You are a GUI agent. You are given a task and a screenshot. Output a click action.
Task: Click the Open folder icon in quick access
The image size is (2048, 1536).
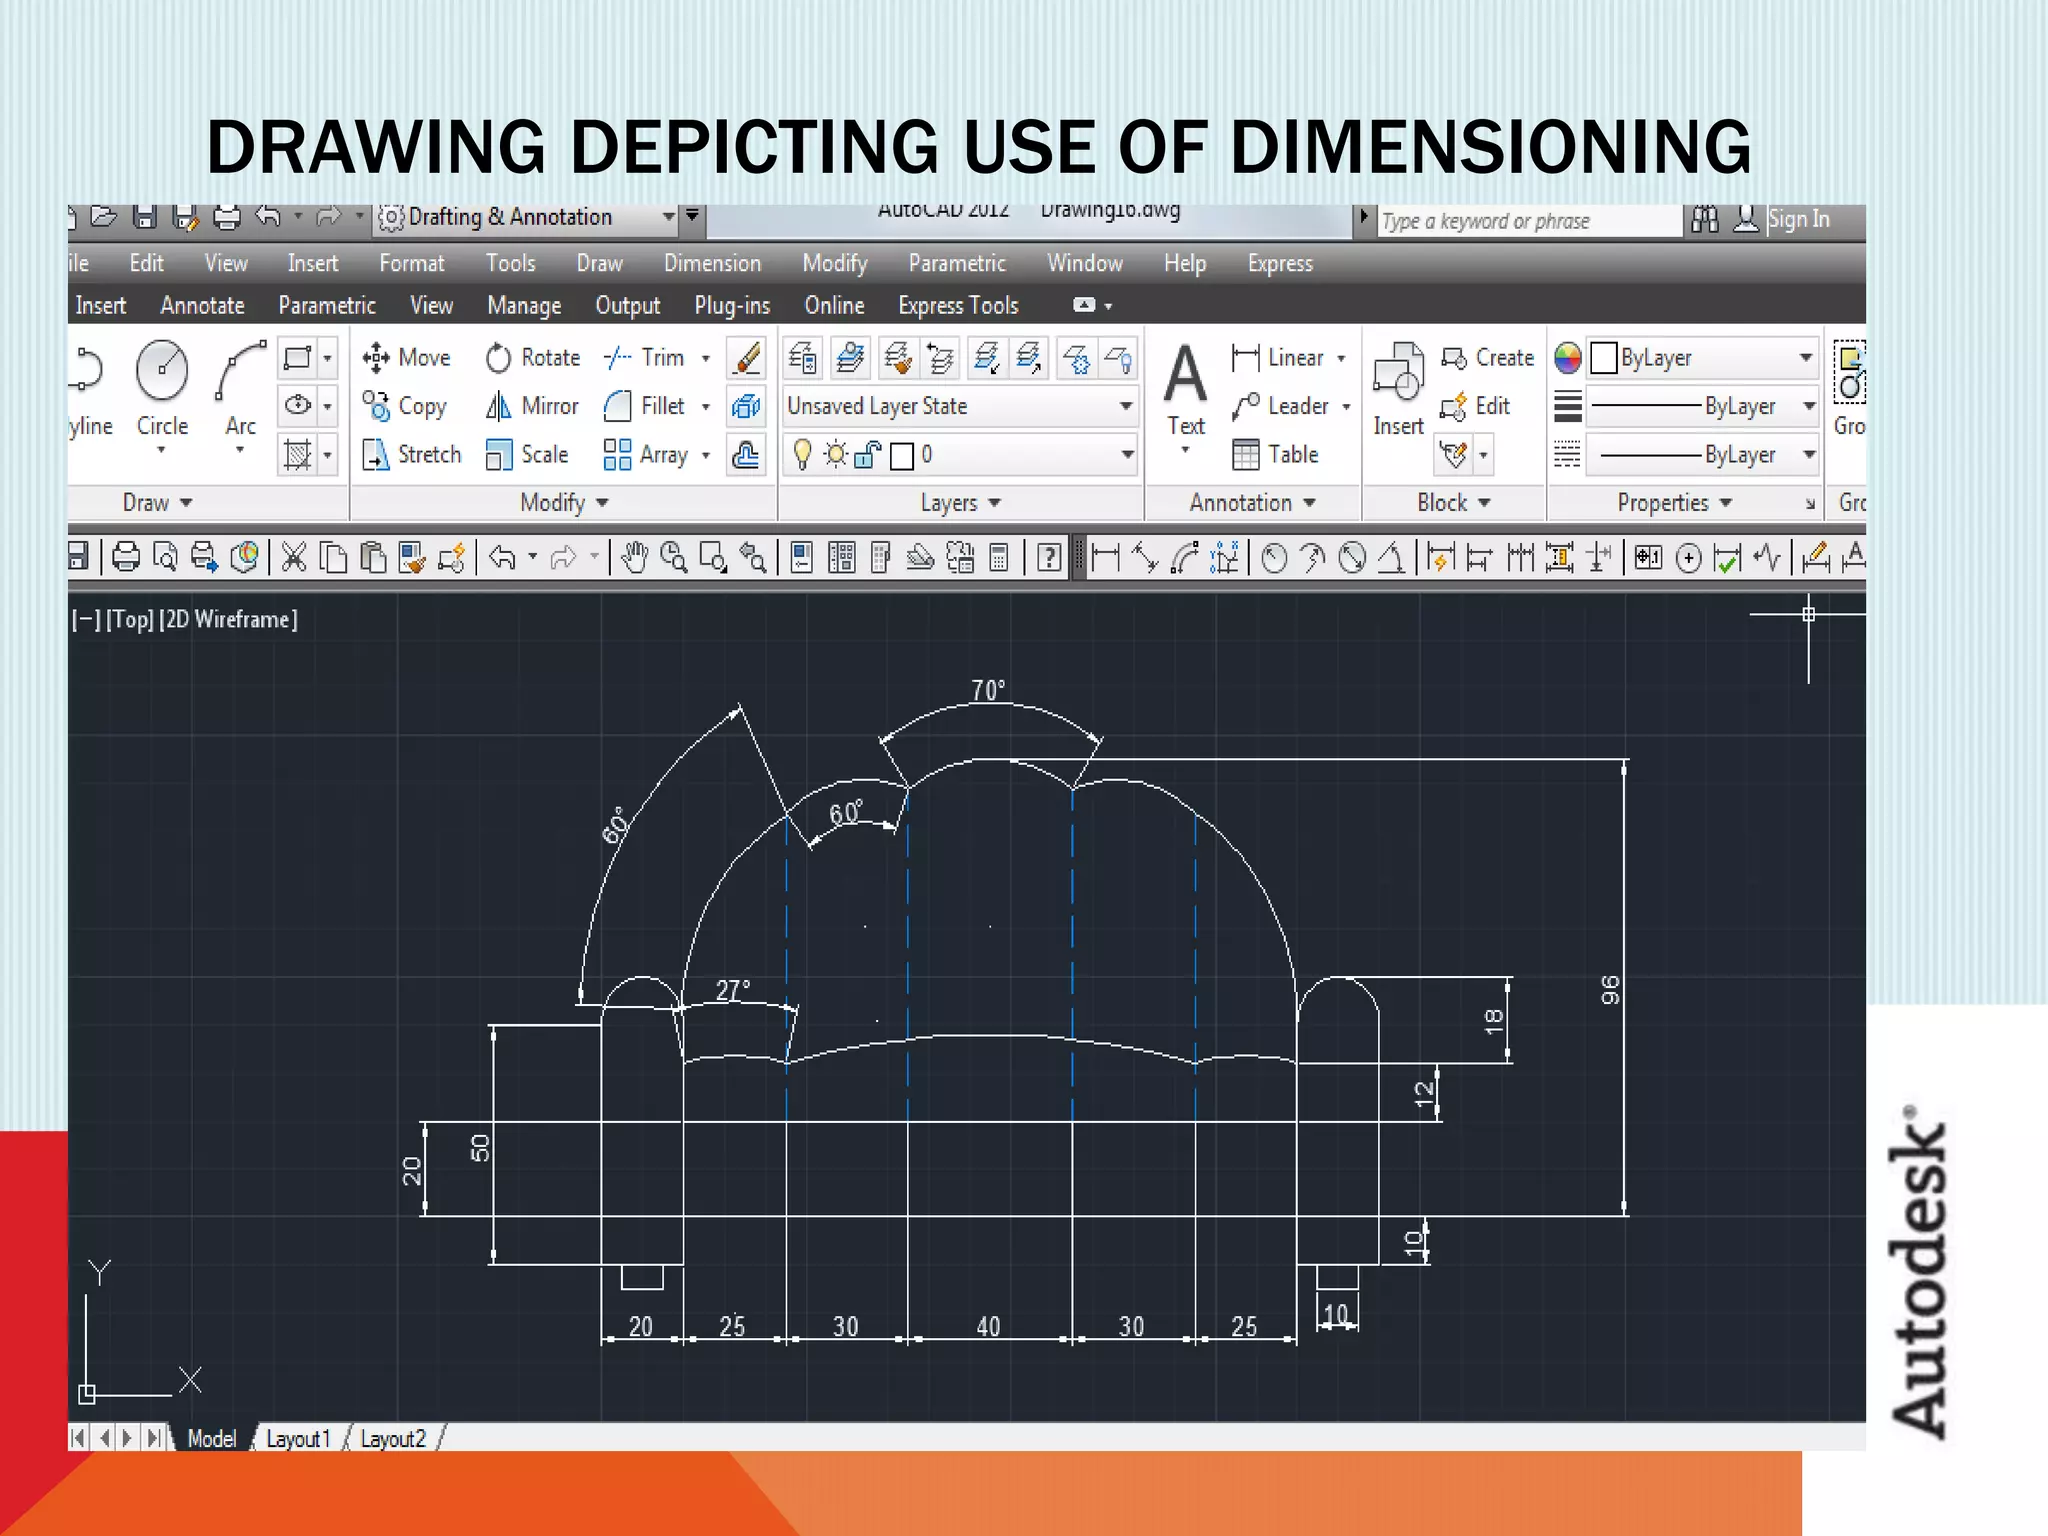tap(103, 217)
